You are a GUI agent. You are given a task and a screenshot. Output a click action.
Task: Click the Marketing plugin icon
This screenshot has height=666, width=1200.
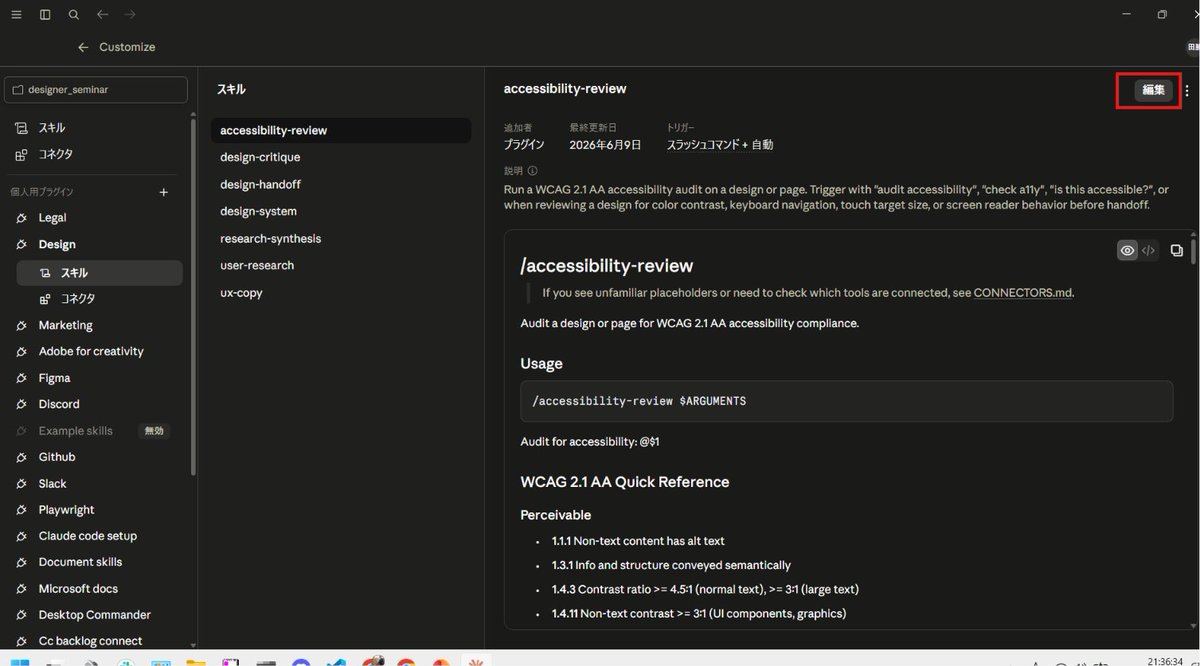point(21,325)
